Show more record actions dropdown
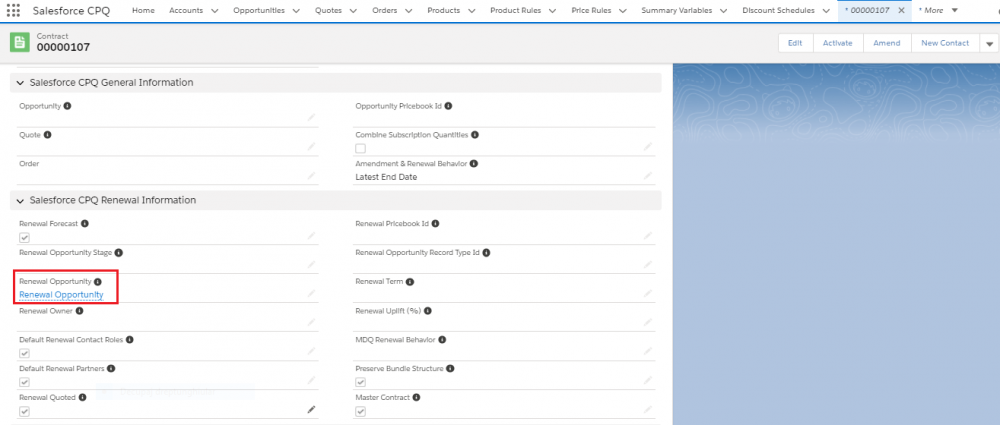Image resolution: width=1000 pixels, height=425 pixels. click(x=989, y=43)
